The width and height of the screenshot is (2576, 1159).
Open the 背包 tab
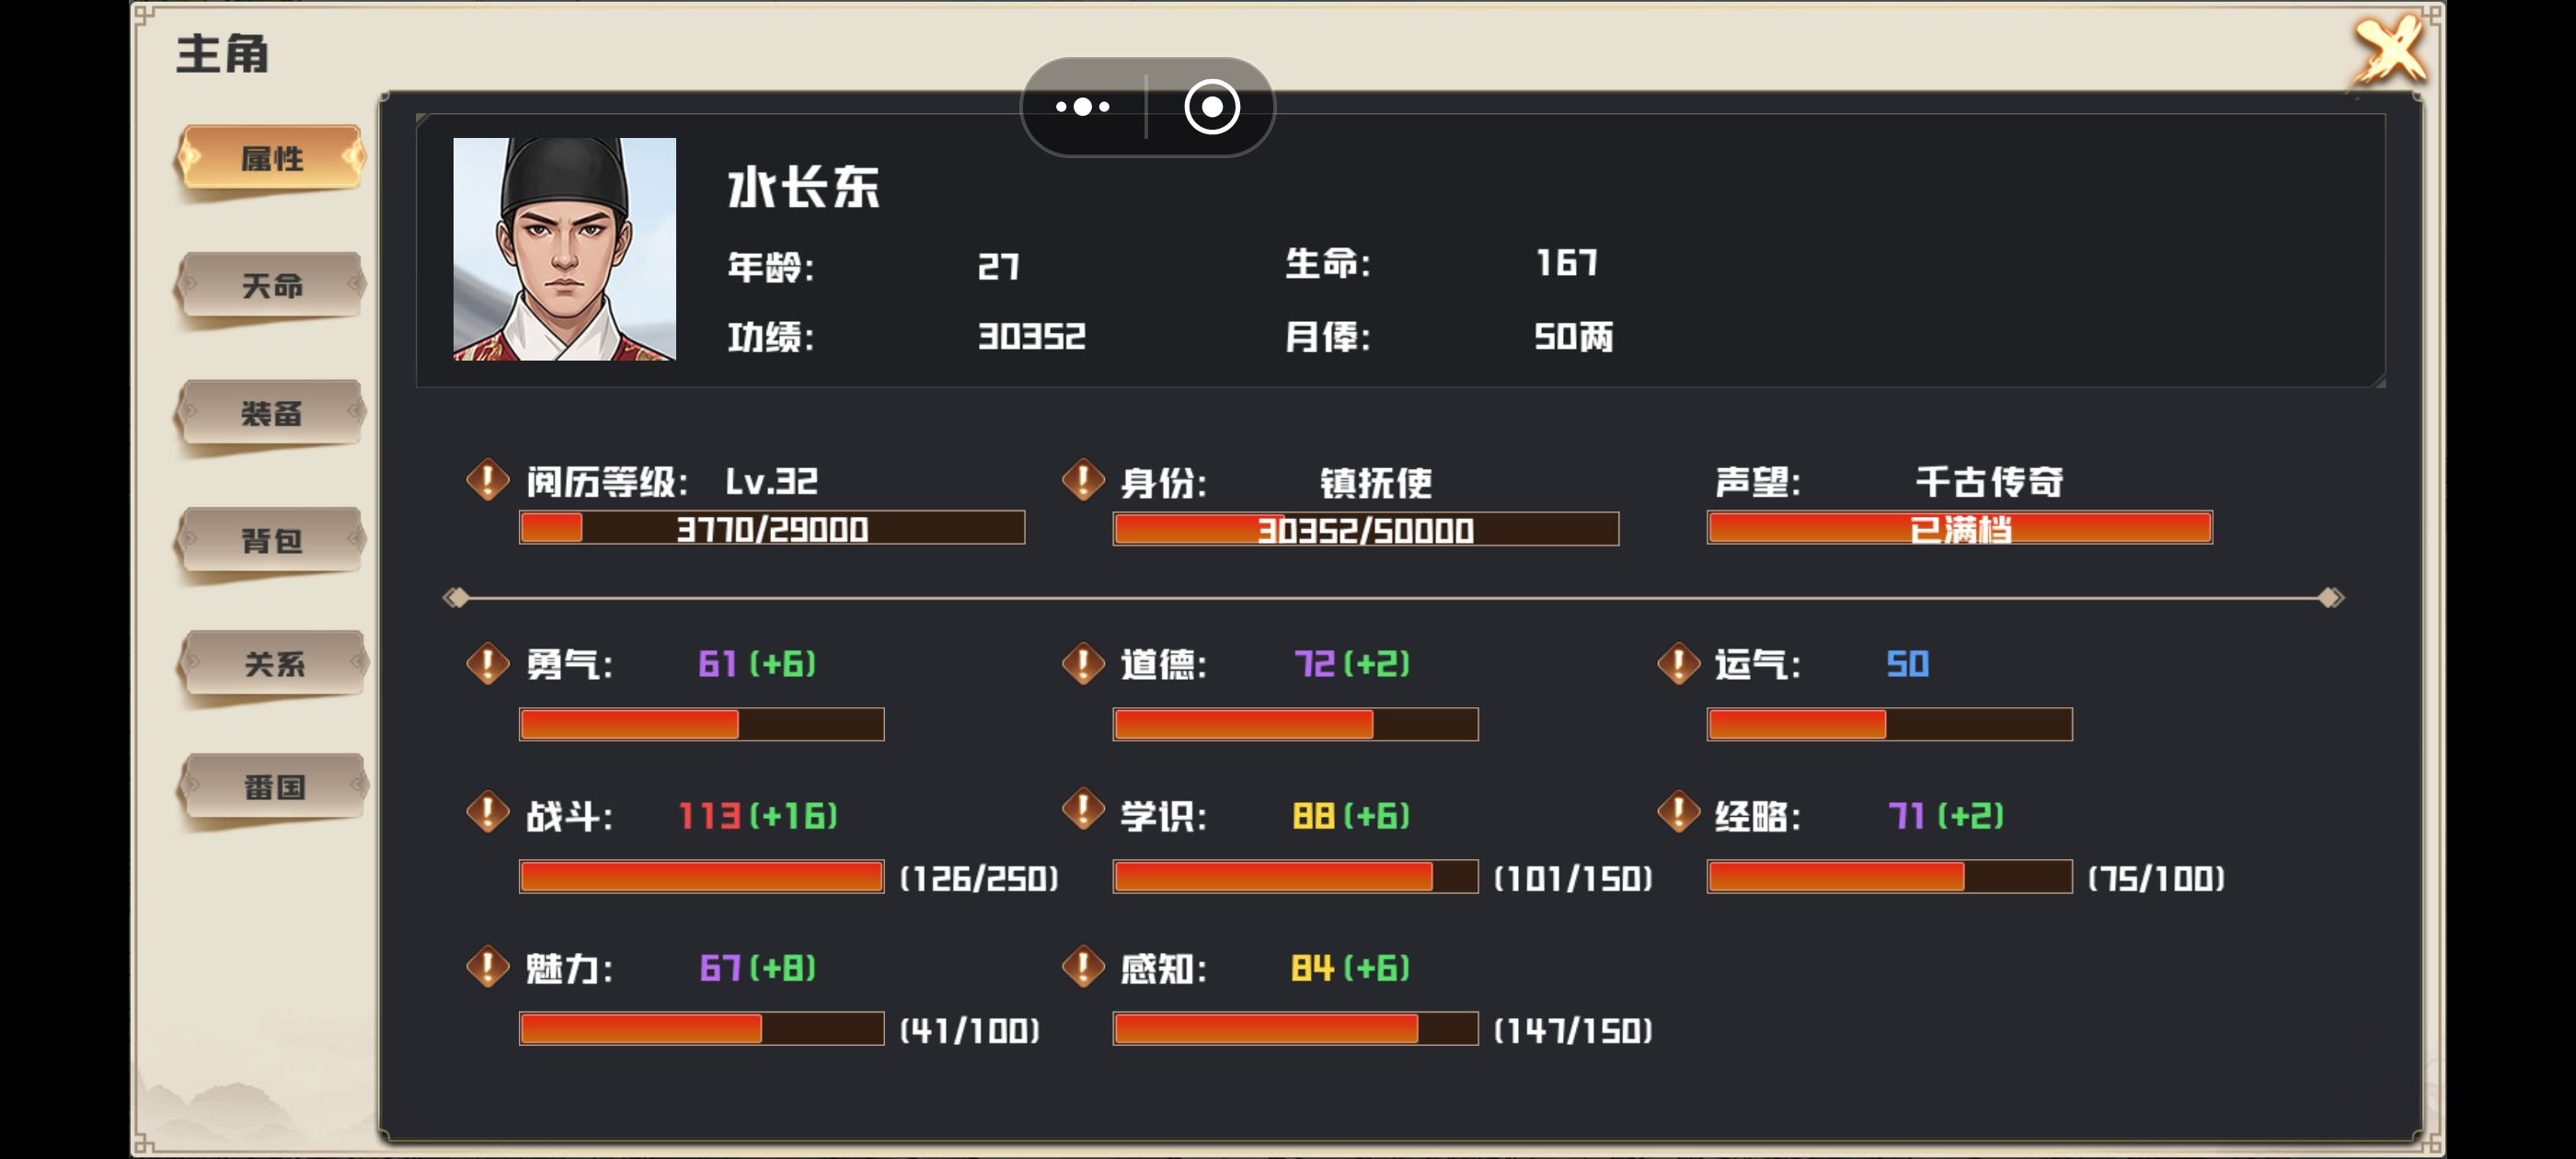pyautogui.click(x=272, y=541)
